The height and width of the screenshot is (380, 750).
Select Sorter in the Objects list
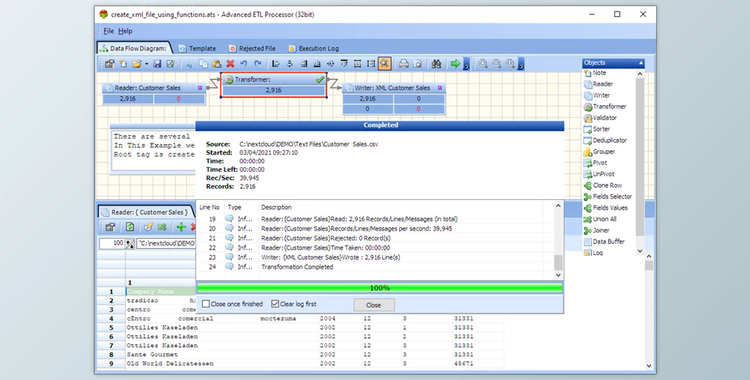[597, 129]
